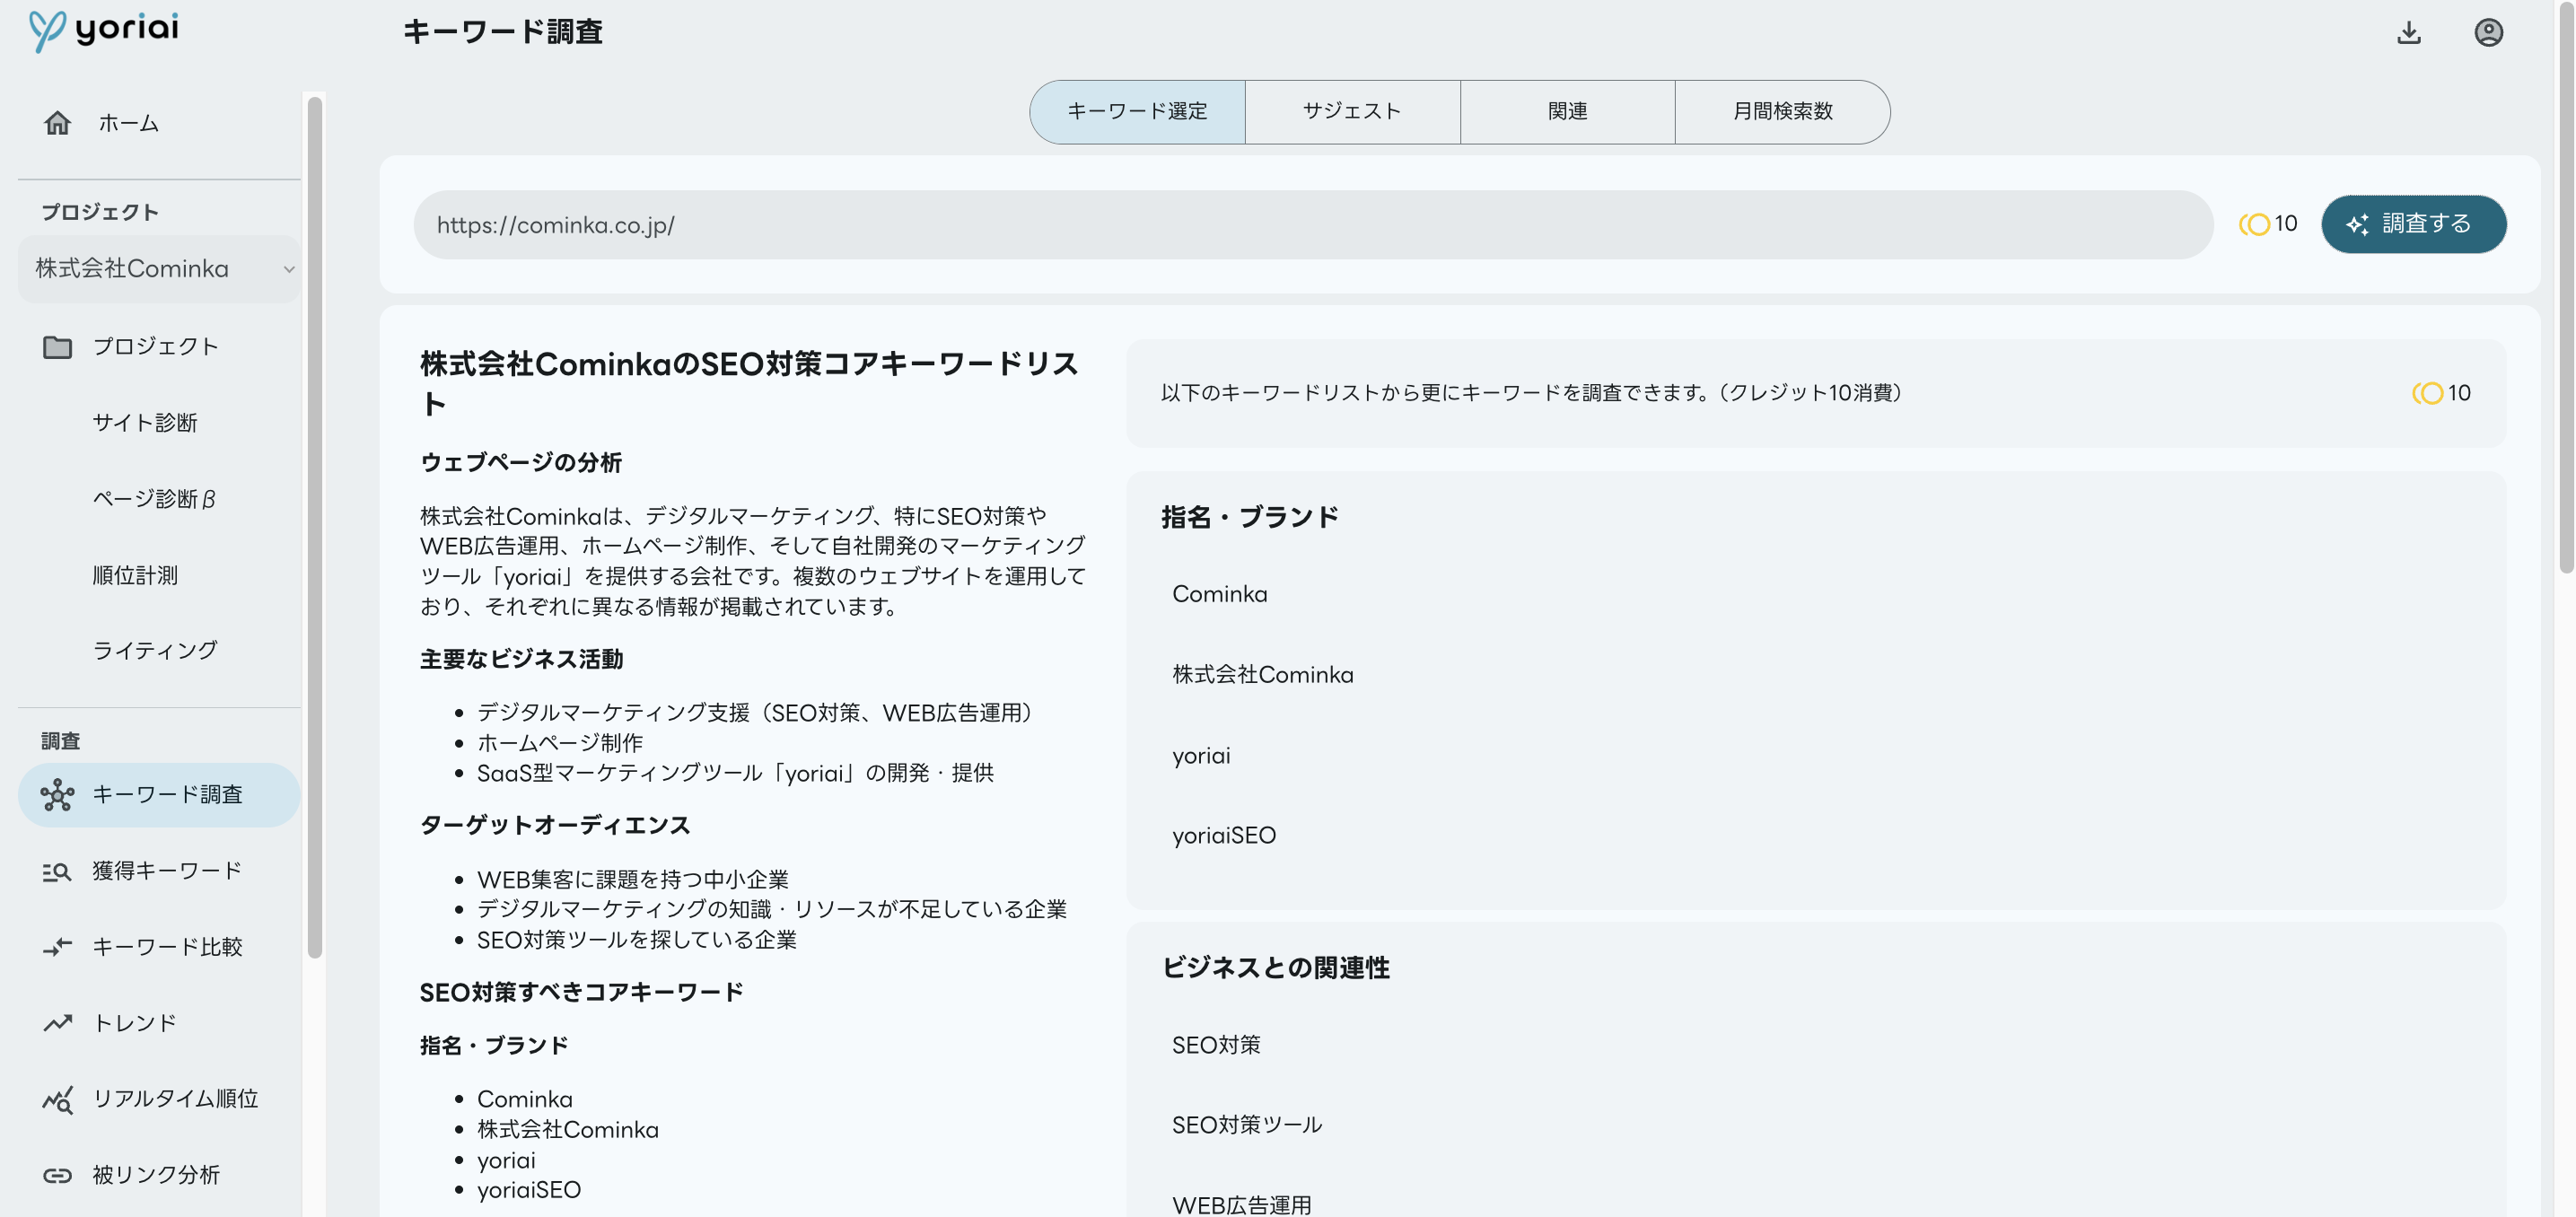Click the WEB集客に課題を持つ中小企業 bullet
This screenshot has width=2576, height=1217.
click(x=632, y=880)
